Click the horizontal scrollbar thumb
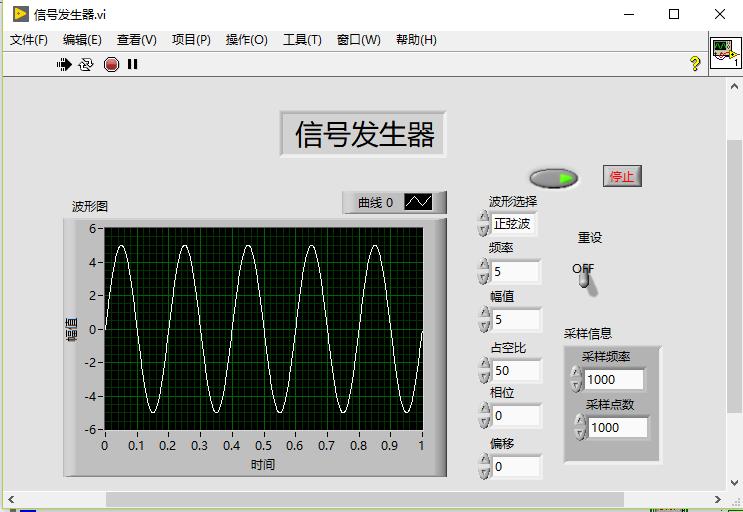 point(364,499)
